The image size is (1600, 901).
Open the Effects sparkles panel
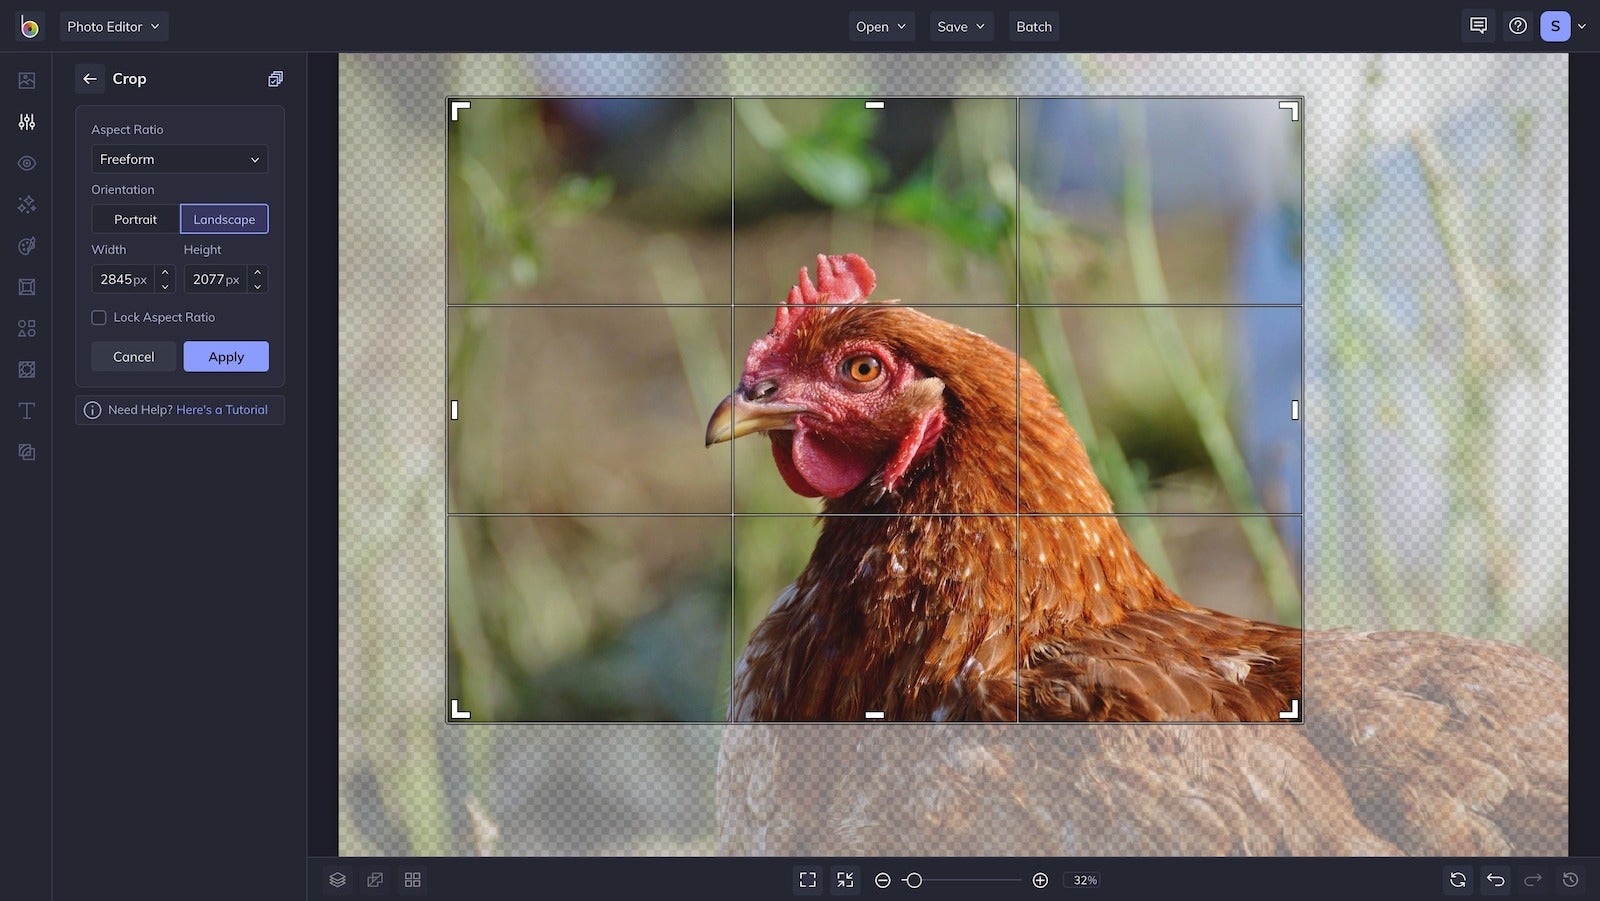point(26,204)
